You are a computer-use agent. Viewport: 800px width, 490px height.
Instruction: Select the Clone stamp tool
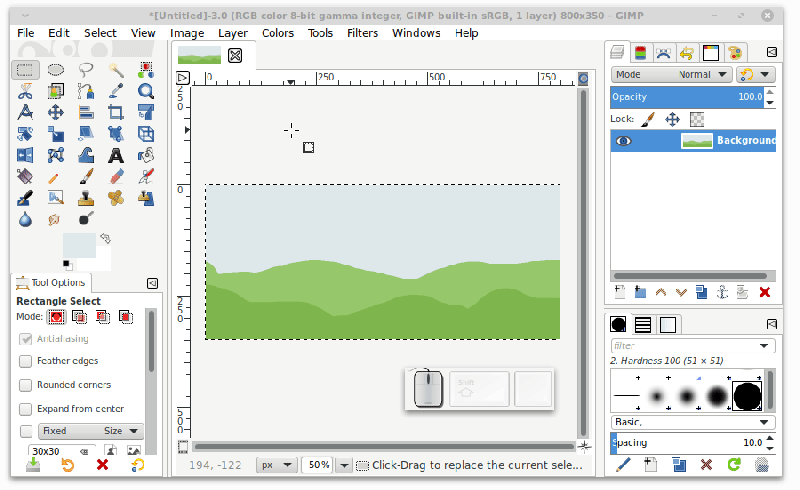[x=86, y=198]
